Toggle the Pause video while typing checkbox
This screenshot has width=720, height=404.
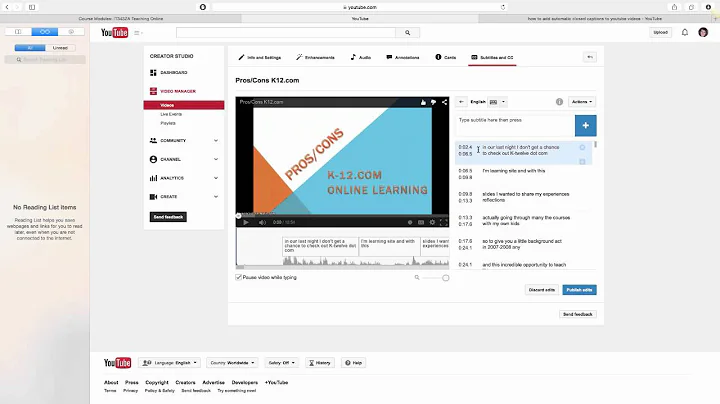click(238, 277)
